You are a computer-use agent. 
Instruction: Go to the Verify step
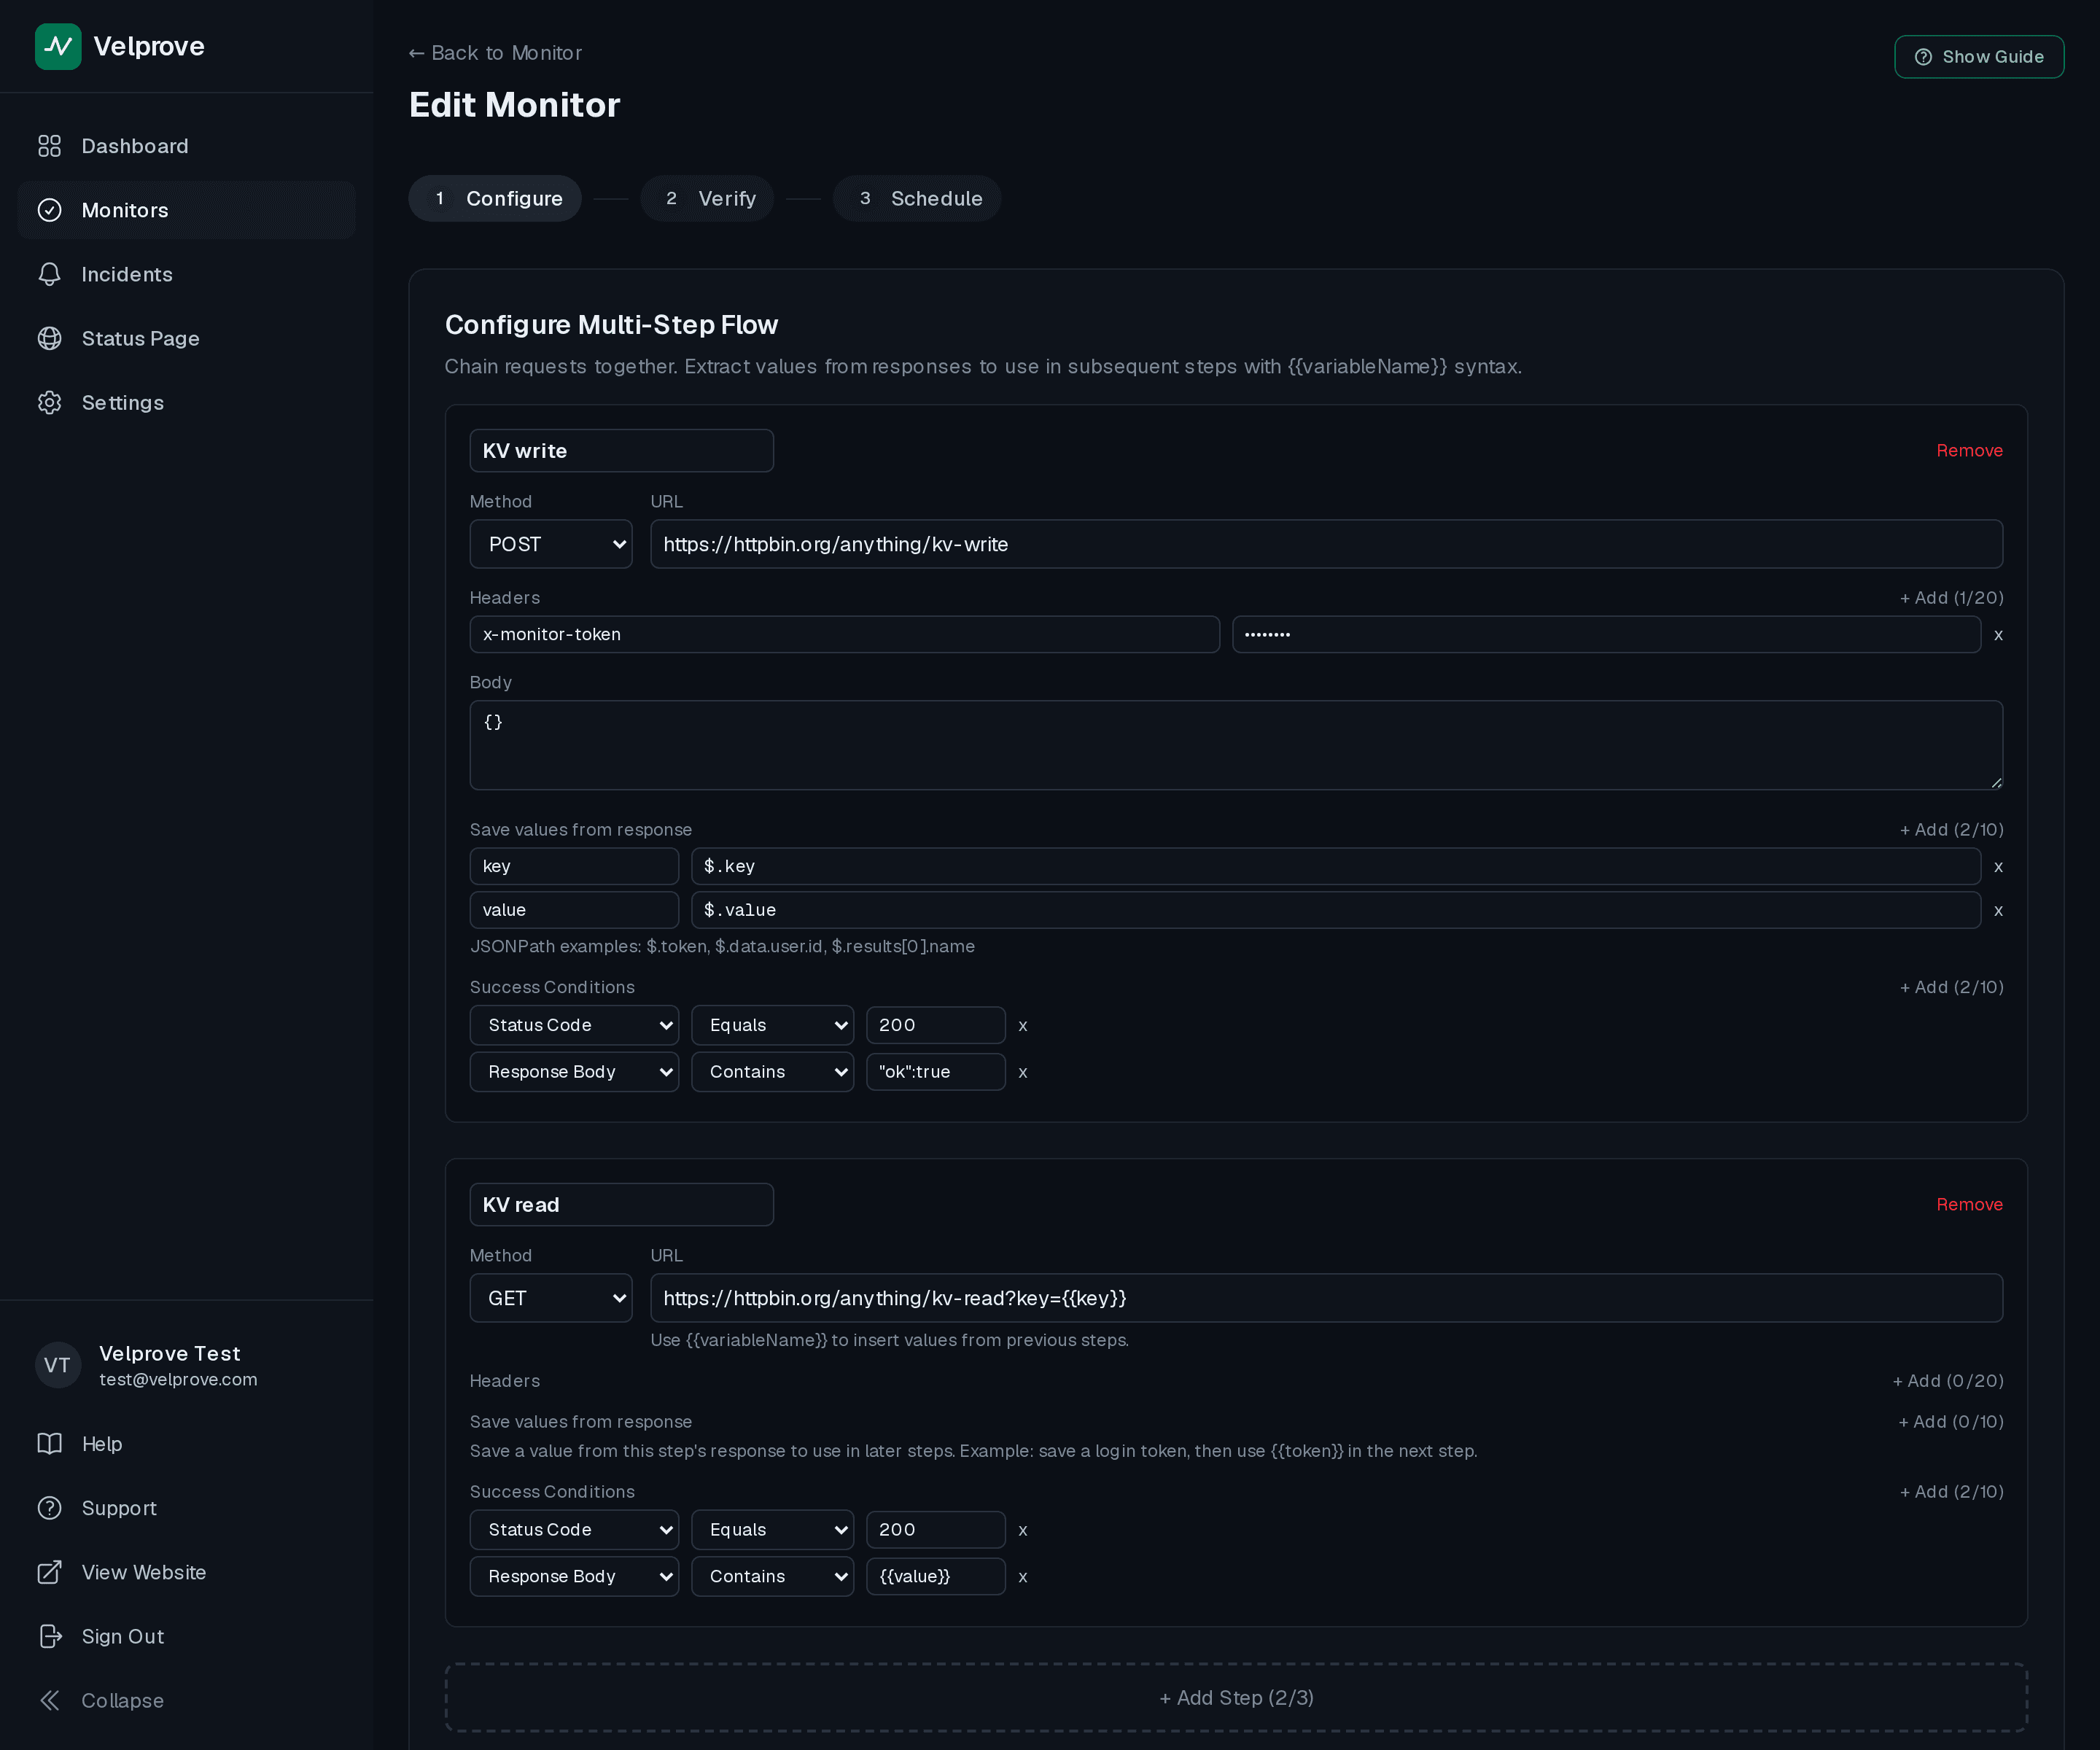point(707,198)
